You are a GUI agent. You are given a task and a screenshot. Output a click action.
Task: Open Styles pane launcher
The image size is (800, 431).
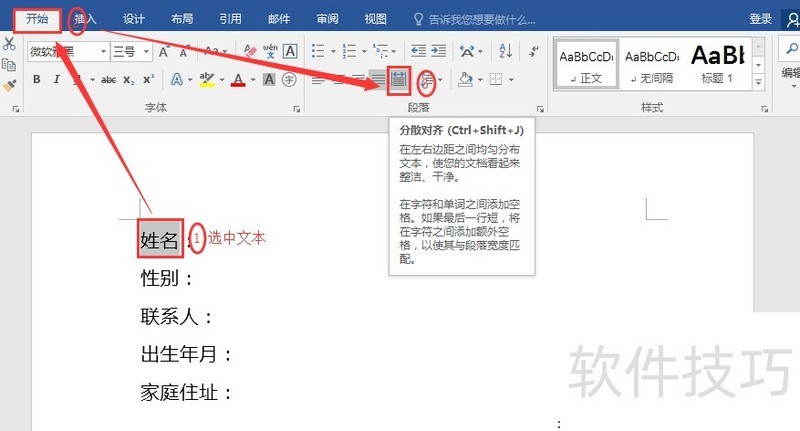[764, 109]
